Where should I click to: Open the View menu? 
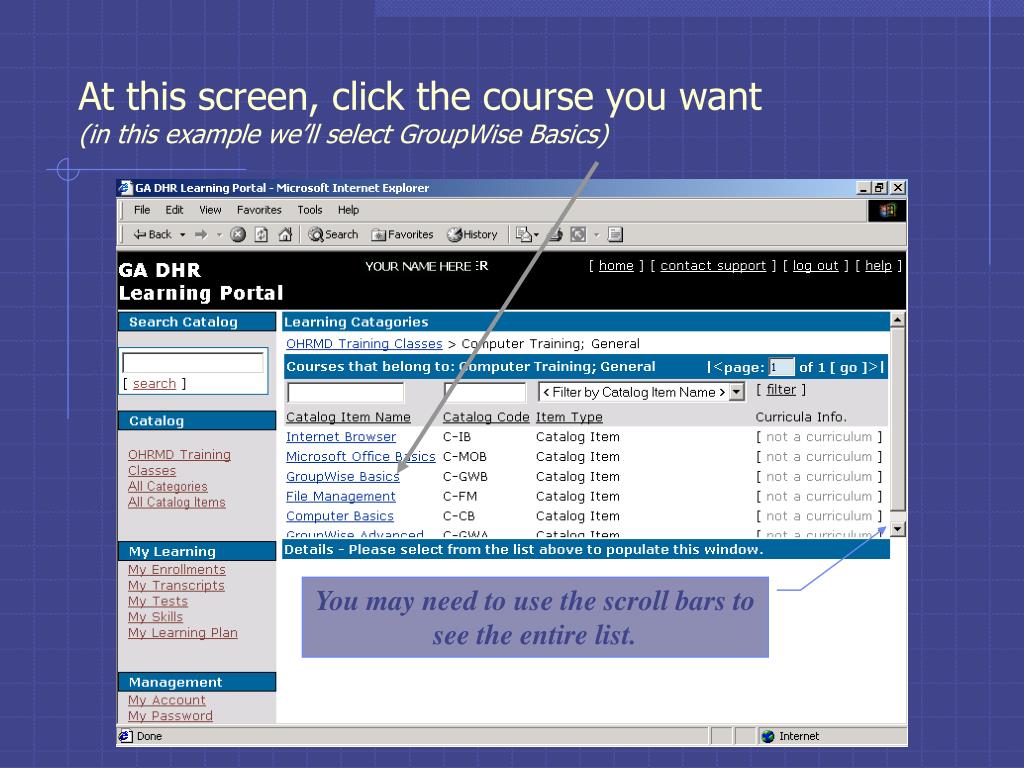[210, 210]
